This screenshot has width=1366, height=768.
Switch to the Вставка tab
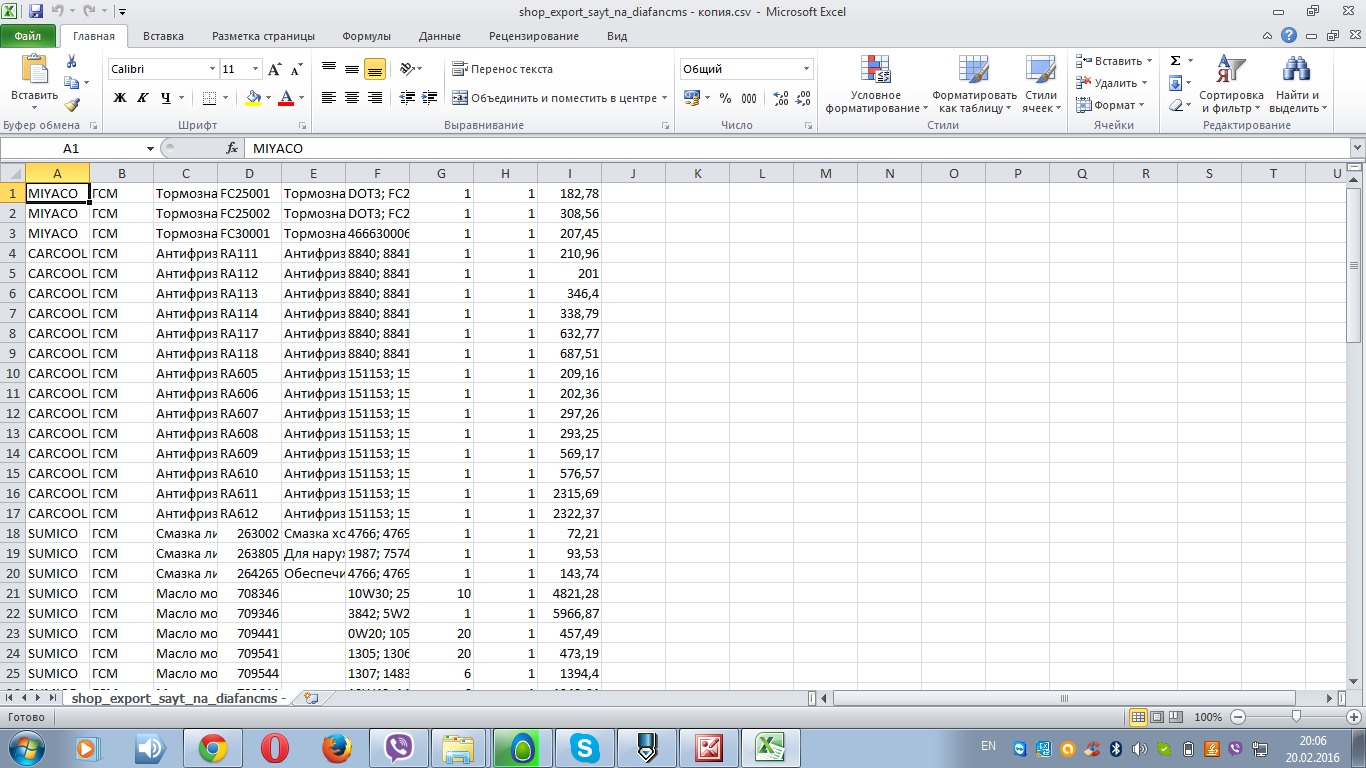[163, 36]
